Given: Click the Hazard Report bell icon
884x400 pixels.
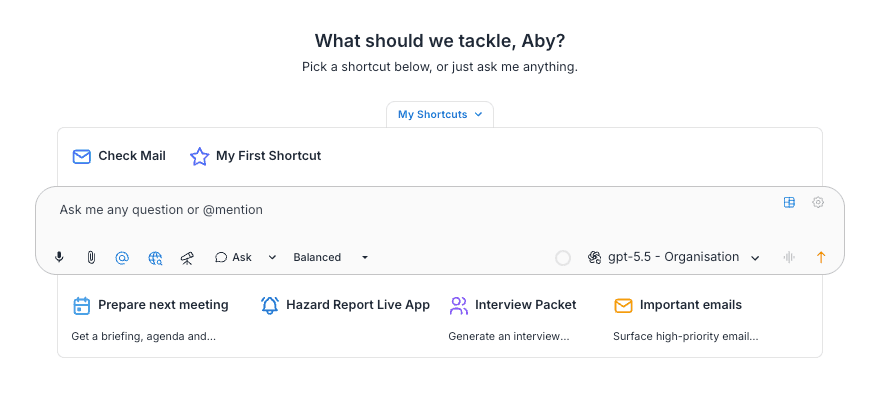Looking at the screenshot, I should click(x=270, y=305).
